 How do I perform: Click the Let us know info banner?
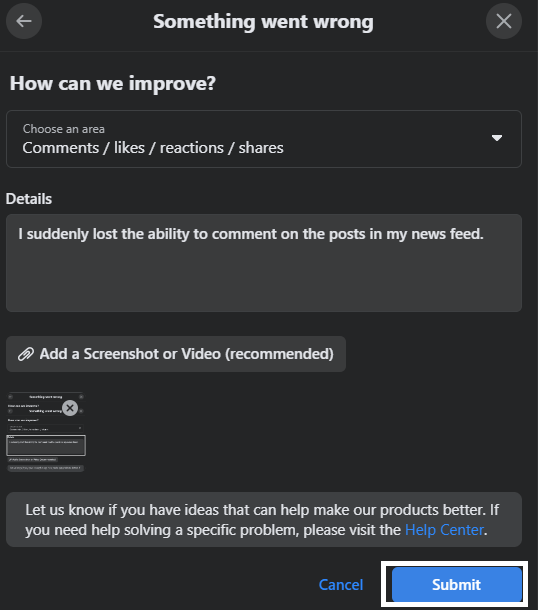[264, 519]
